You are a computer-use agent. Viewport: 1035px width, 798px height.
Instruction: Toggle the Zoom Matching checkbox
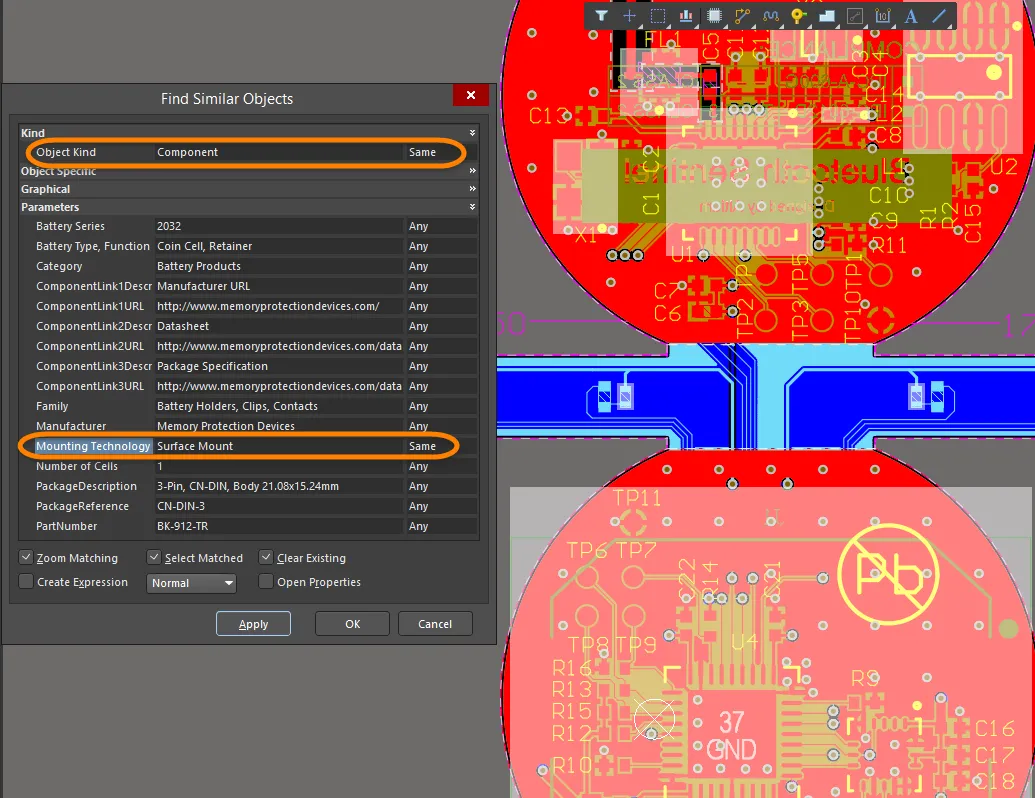click(26, 558)
